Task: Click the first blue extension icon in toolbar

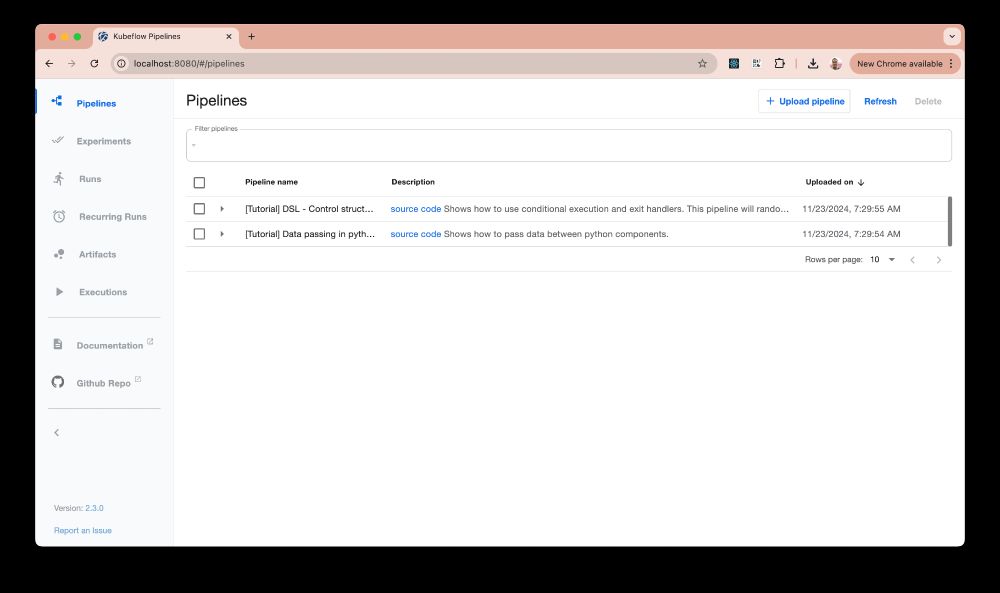Action: click(734, 64)
